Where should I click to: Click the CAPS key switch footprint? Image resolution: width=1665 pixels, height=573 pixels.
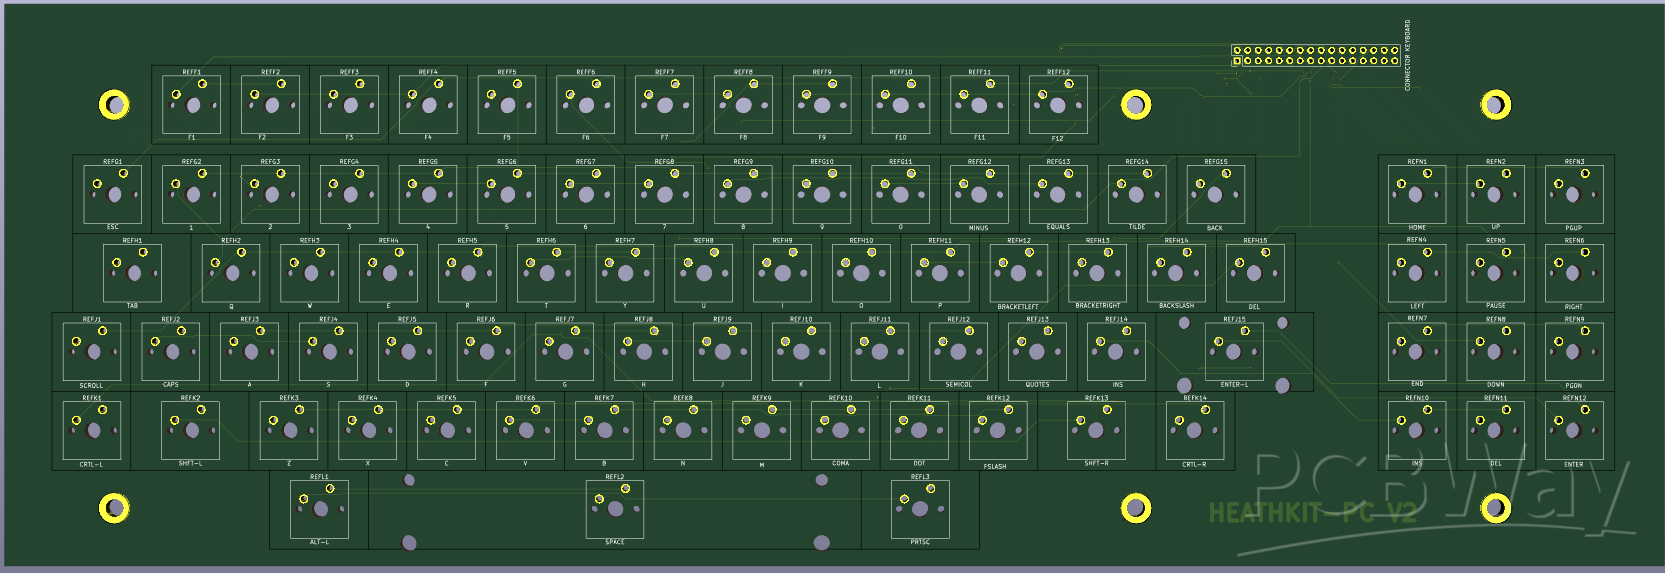172,351
